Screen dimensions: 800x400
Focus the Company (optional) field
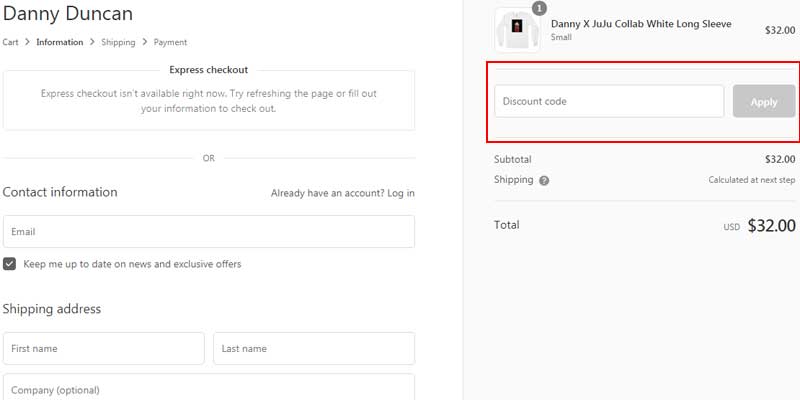(208, 388)
